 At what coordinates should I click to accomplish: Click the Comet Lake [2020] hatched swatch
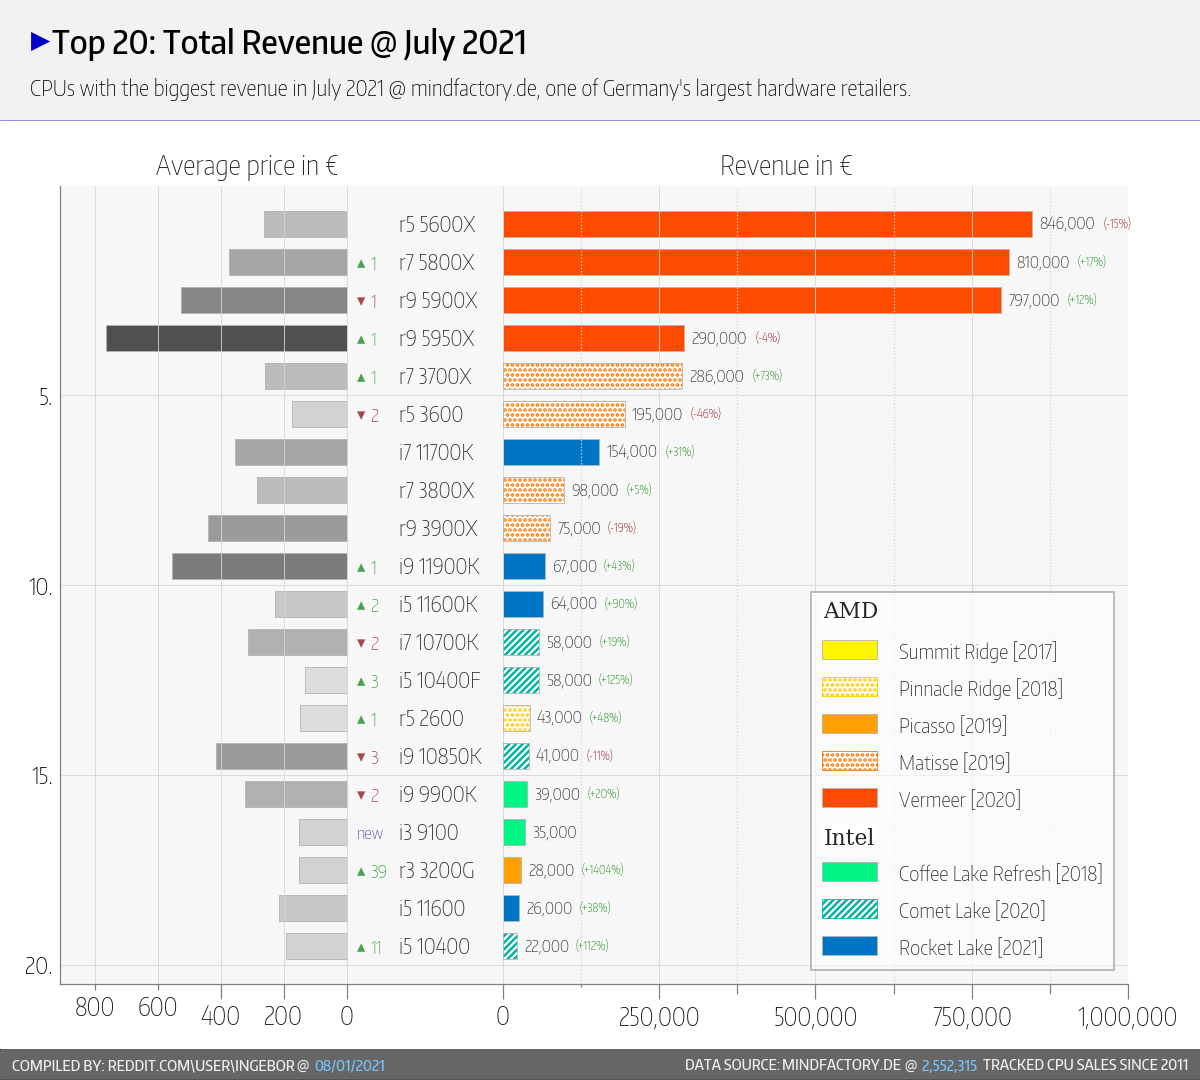[849, 909]
